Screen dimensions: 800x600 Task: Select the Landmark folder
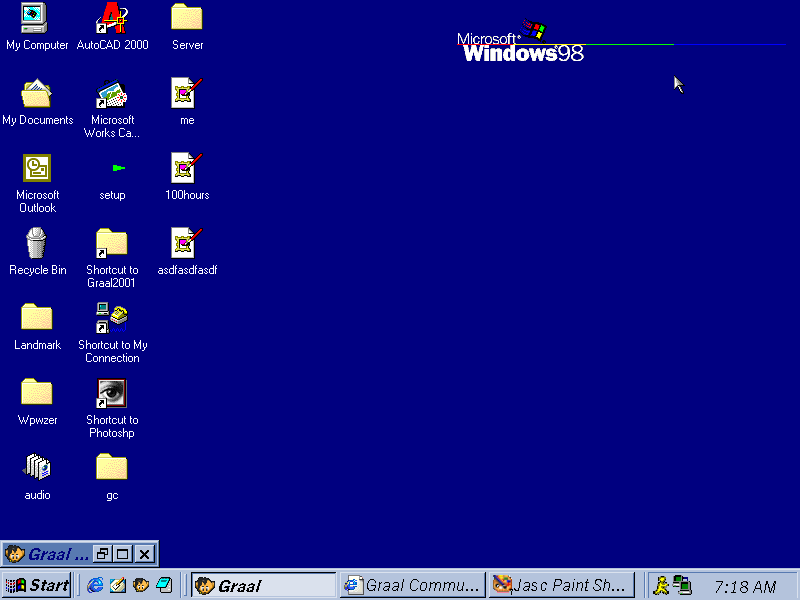point(37,318)
